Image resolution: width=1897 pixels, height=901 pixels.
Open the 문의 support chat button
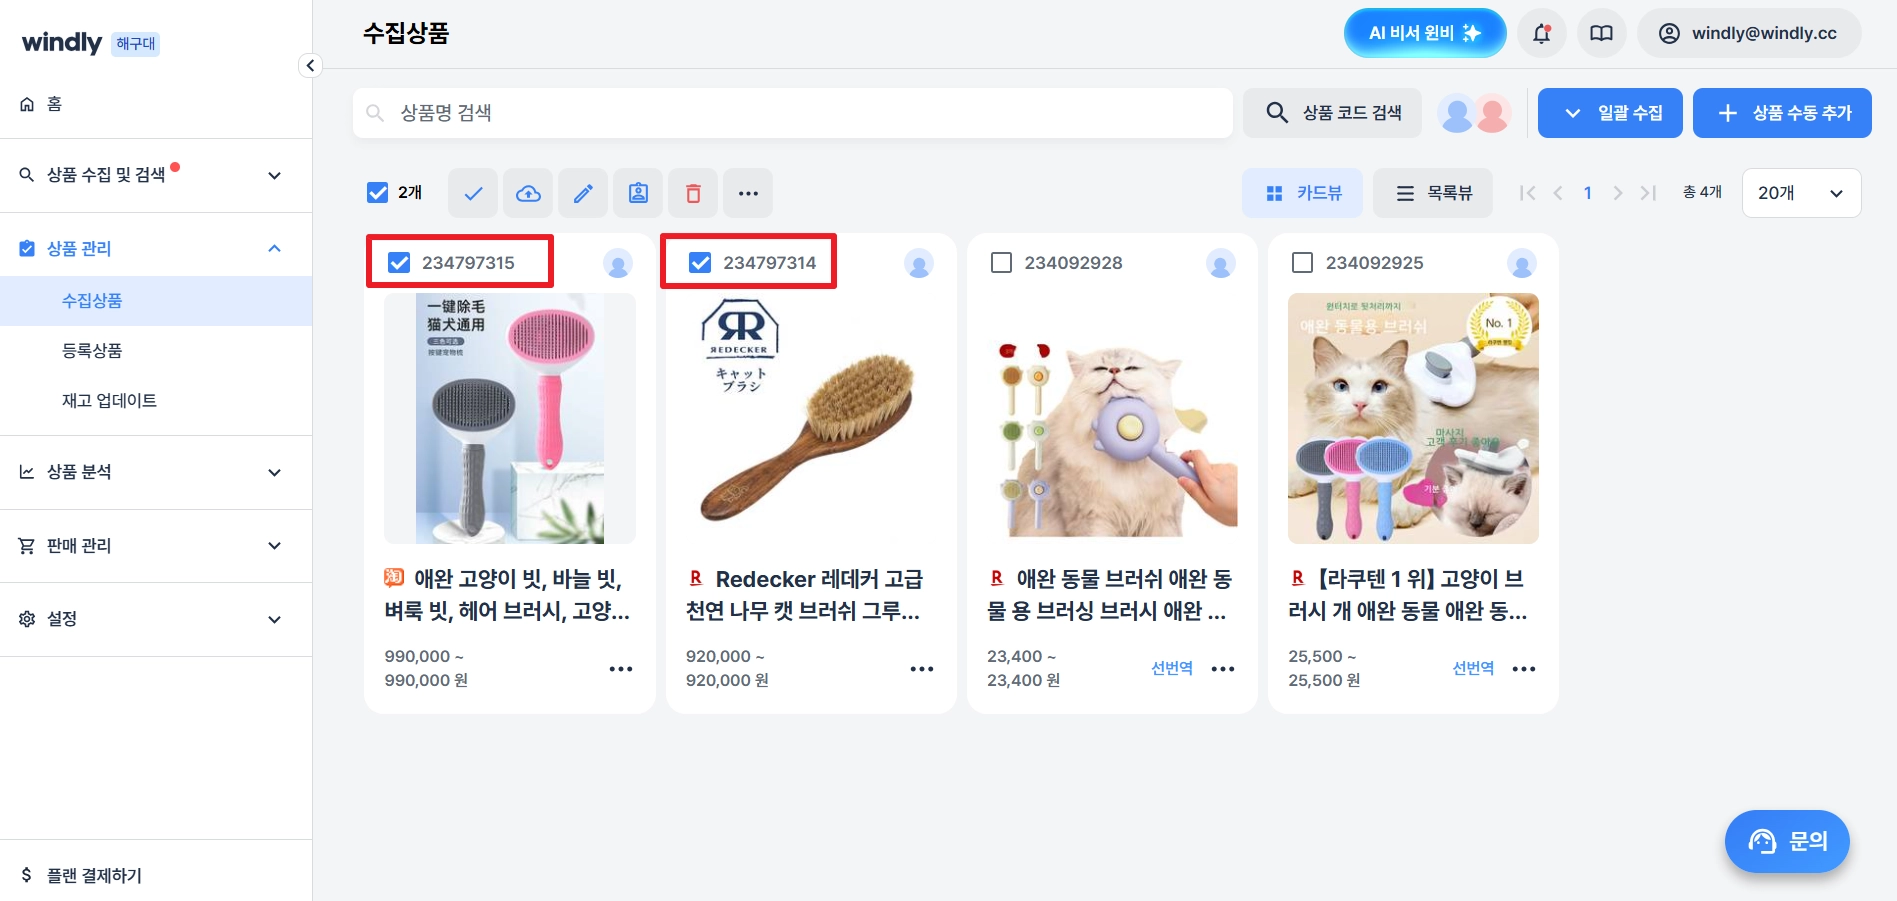(1787, 841)
